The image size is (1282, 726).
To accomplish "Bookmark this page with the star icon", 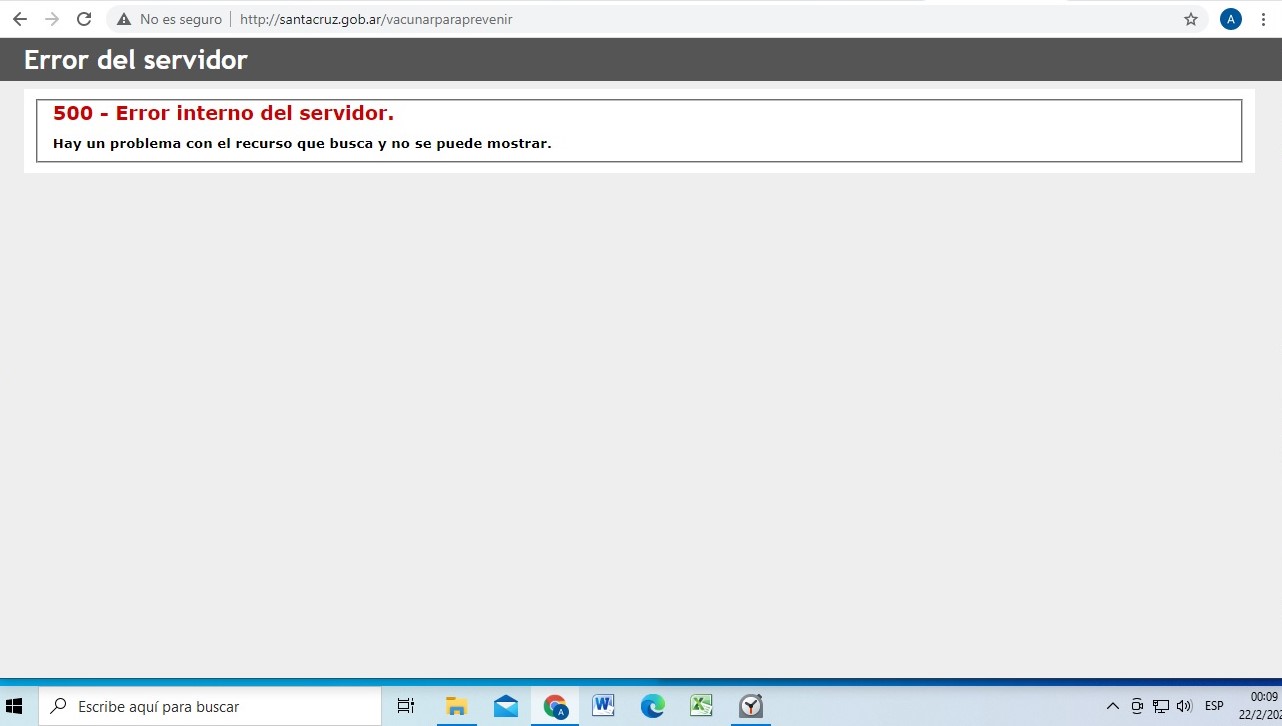I will coord(1190,19).
